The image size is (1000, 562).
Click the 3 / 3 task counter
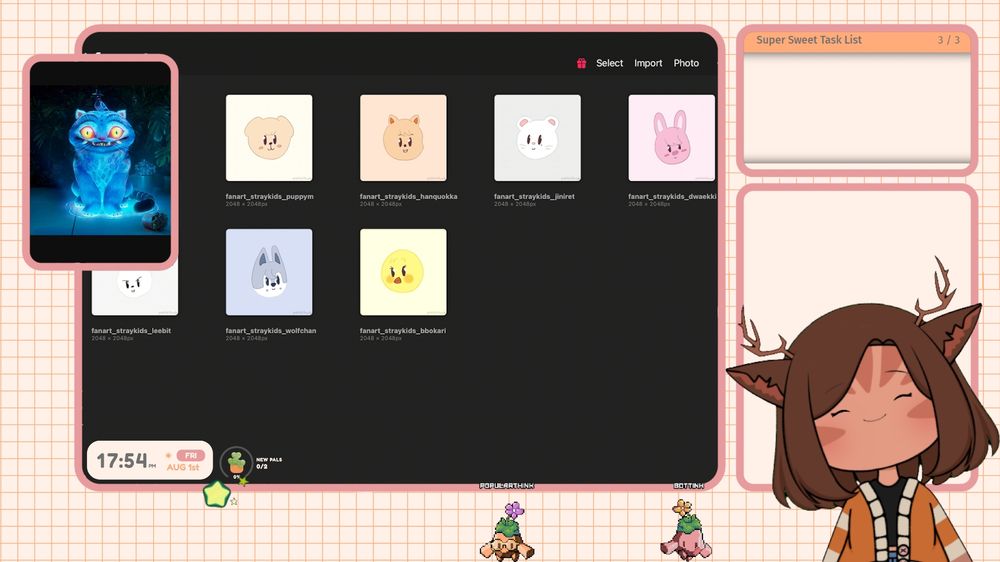(948, 40)
